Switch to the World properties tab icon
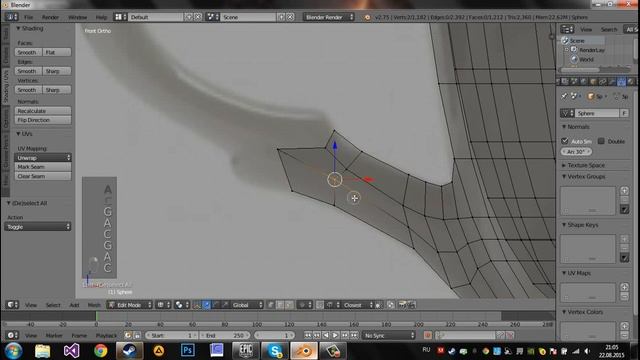The image size is (640, 360). pos(583,82)
